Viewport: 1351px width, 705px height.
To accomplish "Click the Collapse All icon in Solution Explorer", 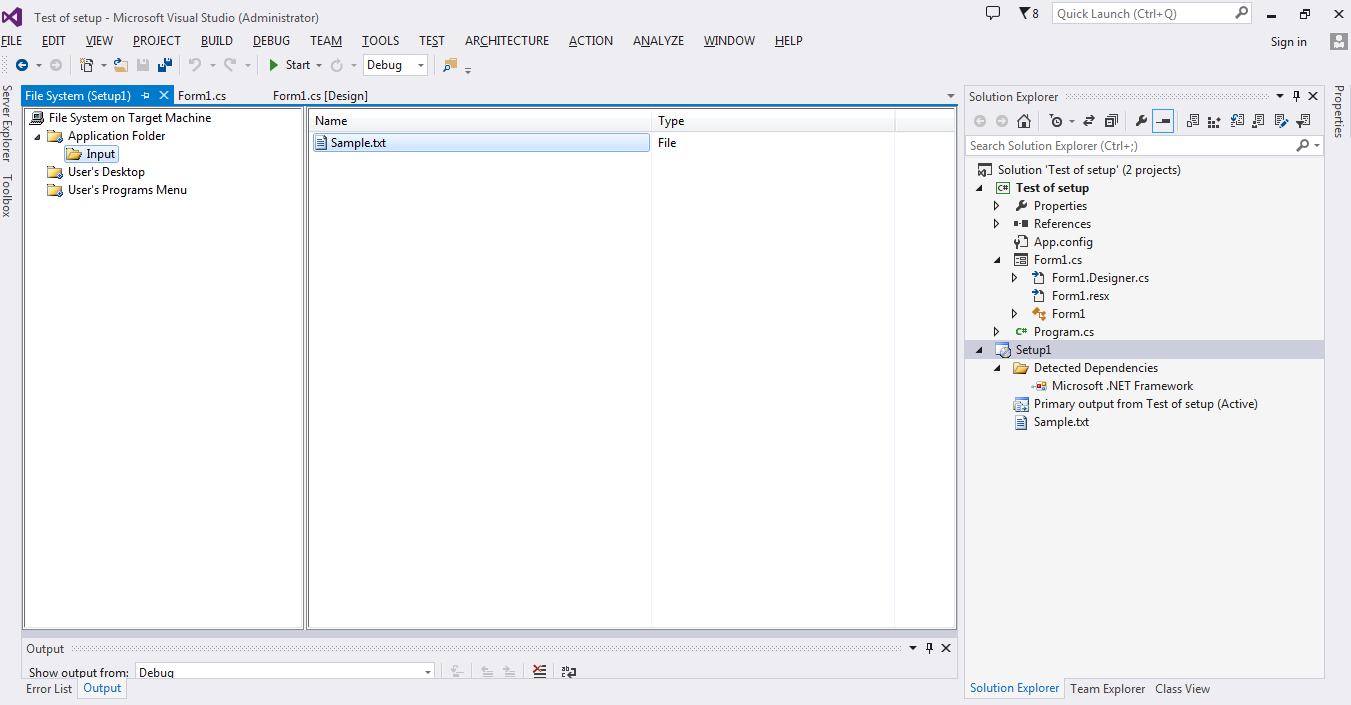I will click(x=1111, y=121).
